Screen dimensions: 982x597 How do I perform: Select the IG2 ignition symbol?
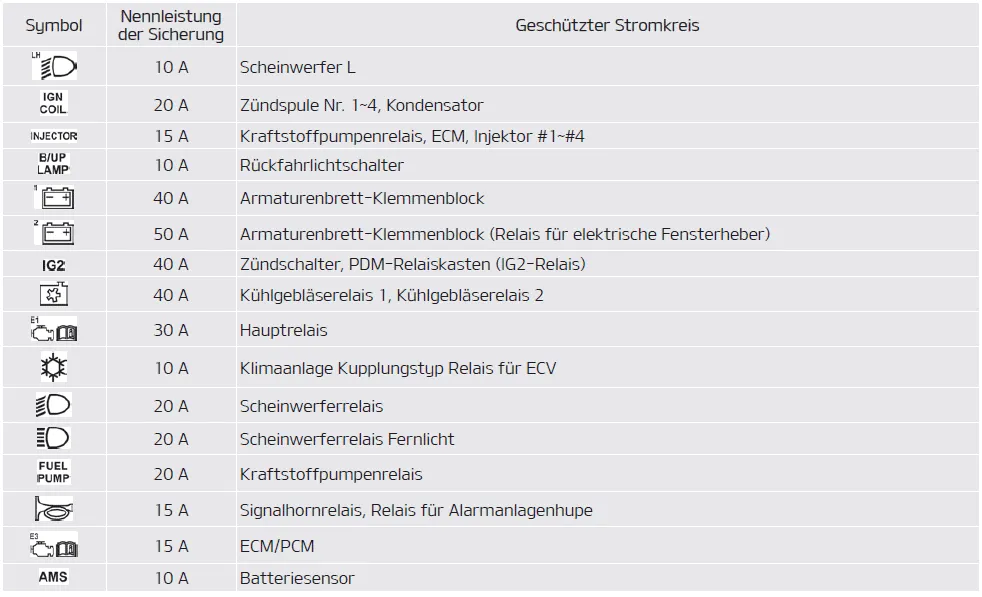(x=54, y=265)
